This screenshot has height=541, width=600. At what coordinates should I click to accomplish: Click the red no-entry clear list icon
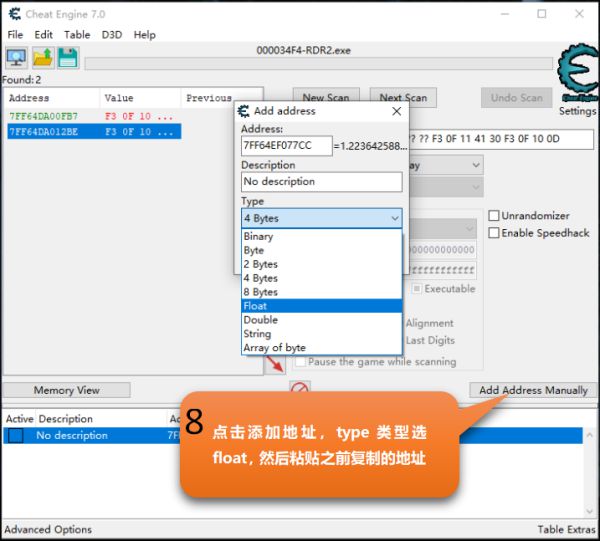pos(299,388)
